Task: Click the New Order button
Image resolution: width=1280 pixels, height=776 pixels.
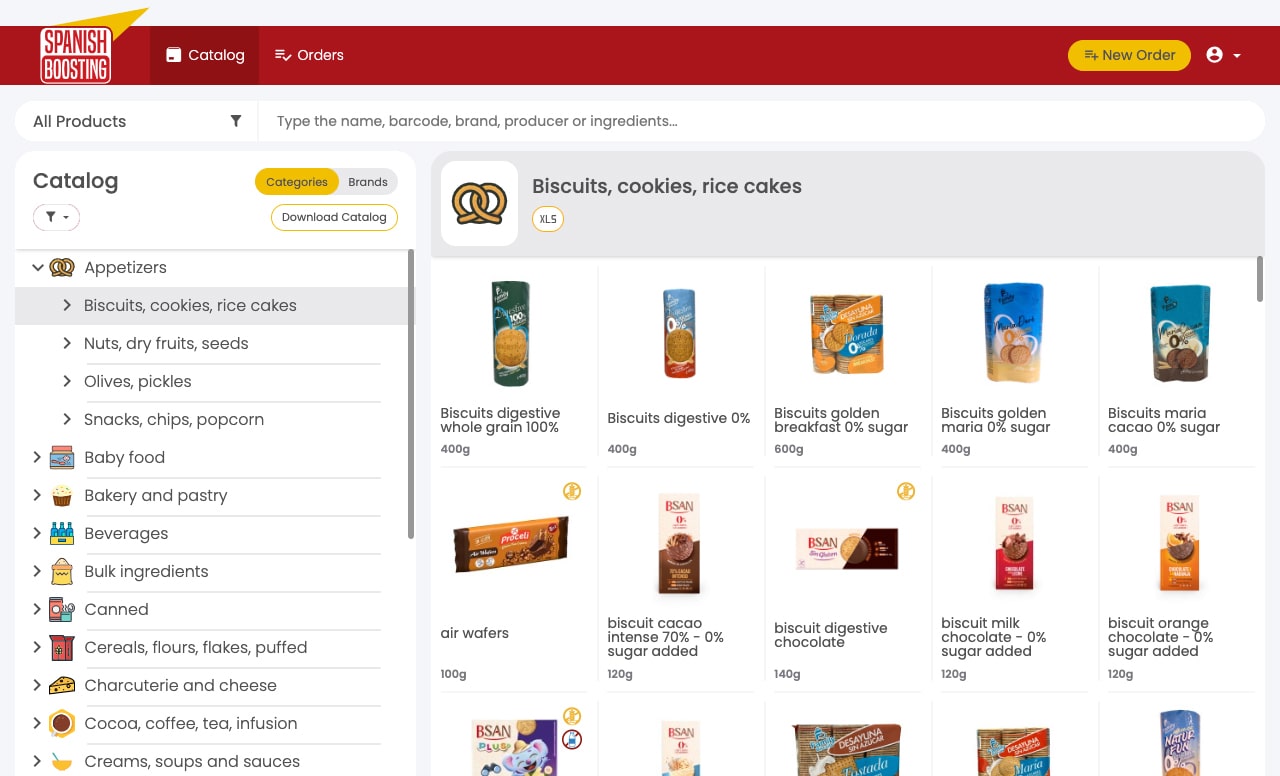Action: pos(1129,55)
